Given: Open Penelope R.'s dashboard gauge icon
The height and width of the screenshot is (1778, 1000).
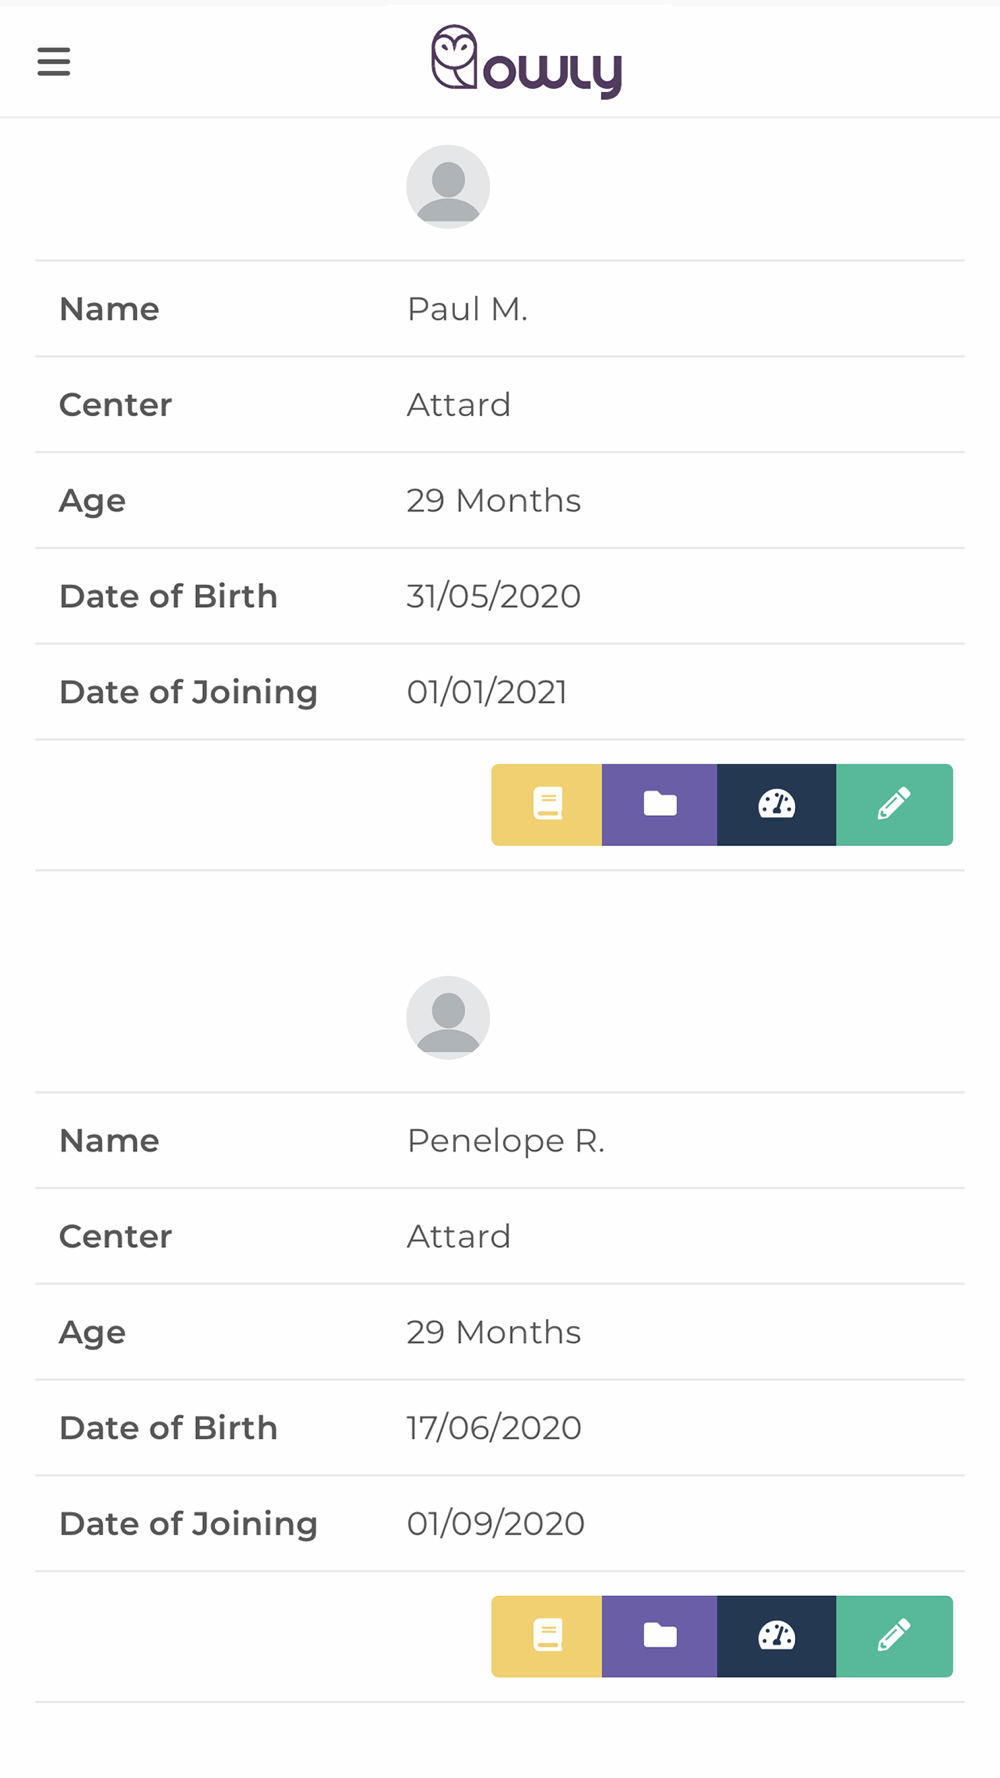Looking at the screenshot, I should click(777, 1636).
